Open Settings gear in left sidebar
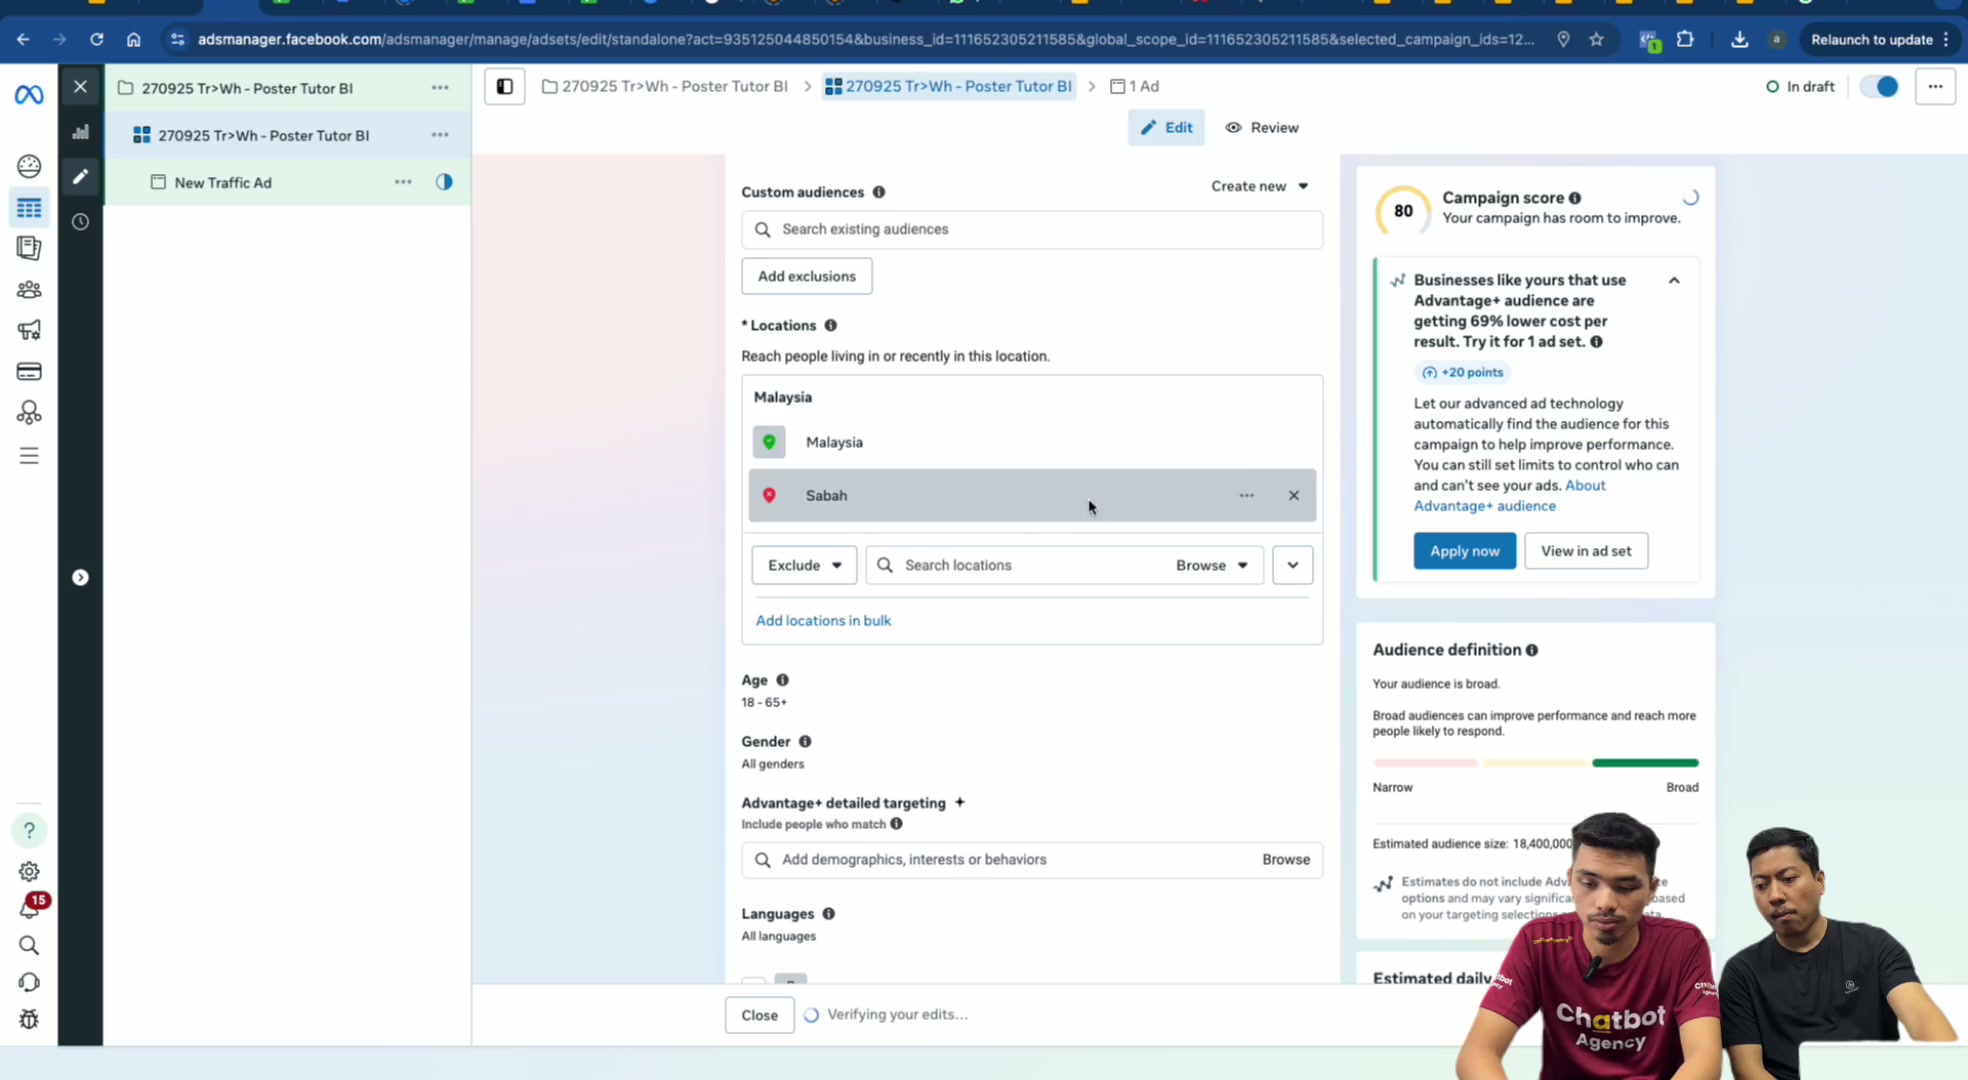This screenshot has height=1080, width=1968. 29,871
